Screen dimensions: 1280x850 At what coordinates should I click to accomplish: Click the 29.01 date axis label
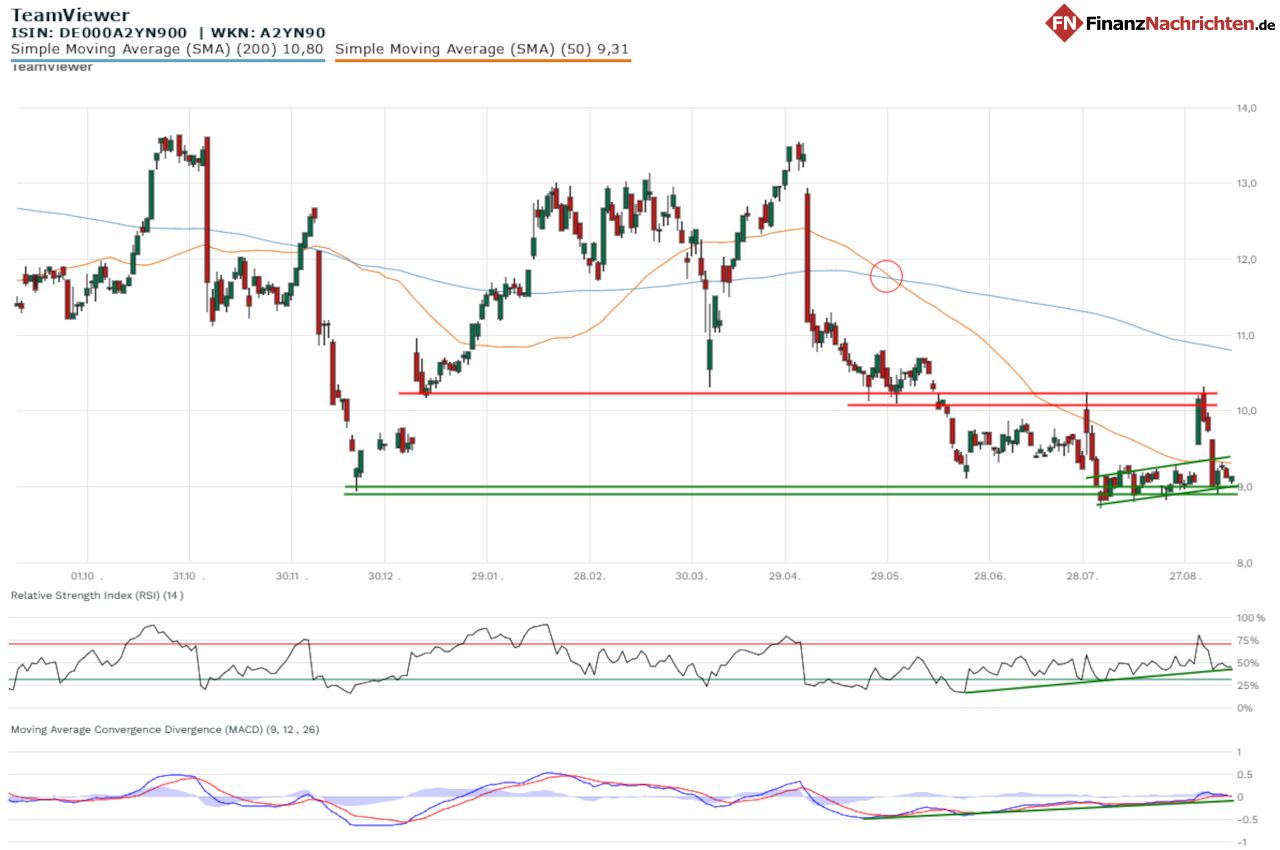pyautogui.click(x=488, y=578)
